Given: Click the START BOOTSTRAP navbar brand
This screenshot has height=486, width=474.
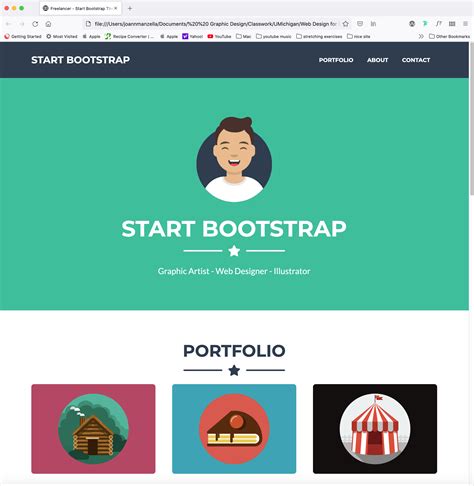Looking at the screenshot, I should [x=81, y=60].
